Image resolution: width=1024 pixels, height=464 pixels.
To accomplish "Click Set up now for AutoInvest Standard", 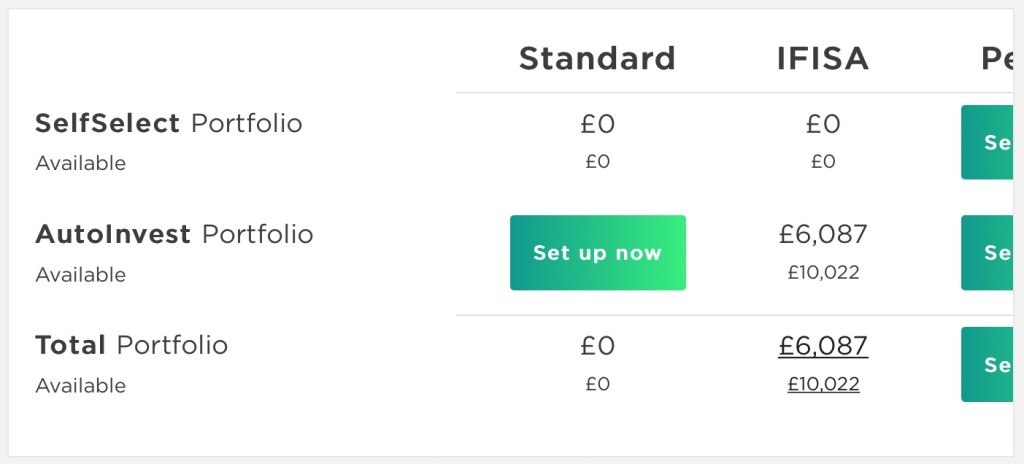I will pyautogui.click(x=597, y=253).
